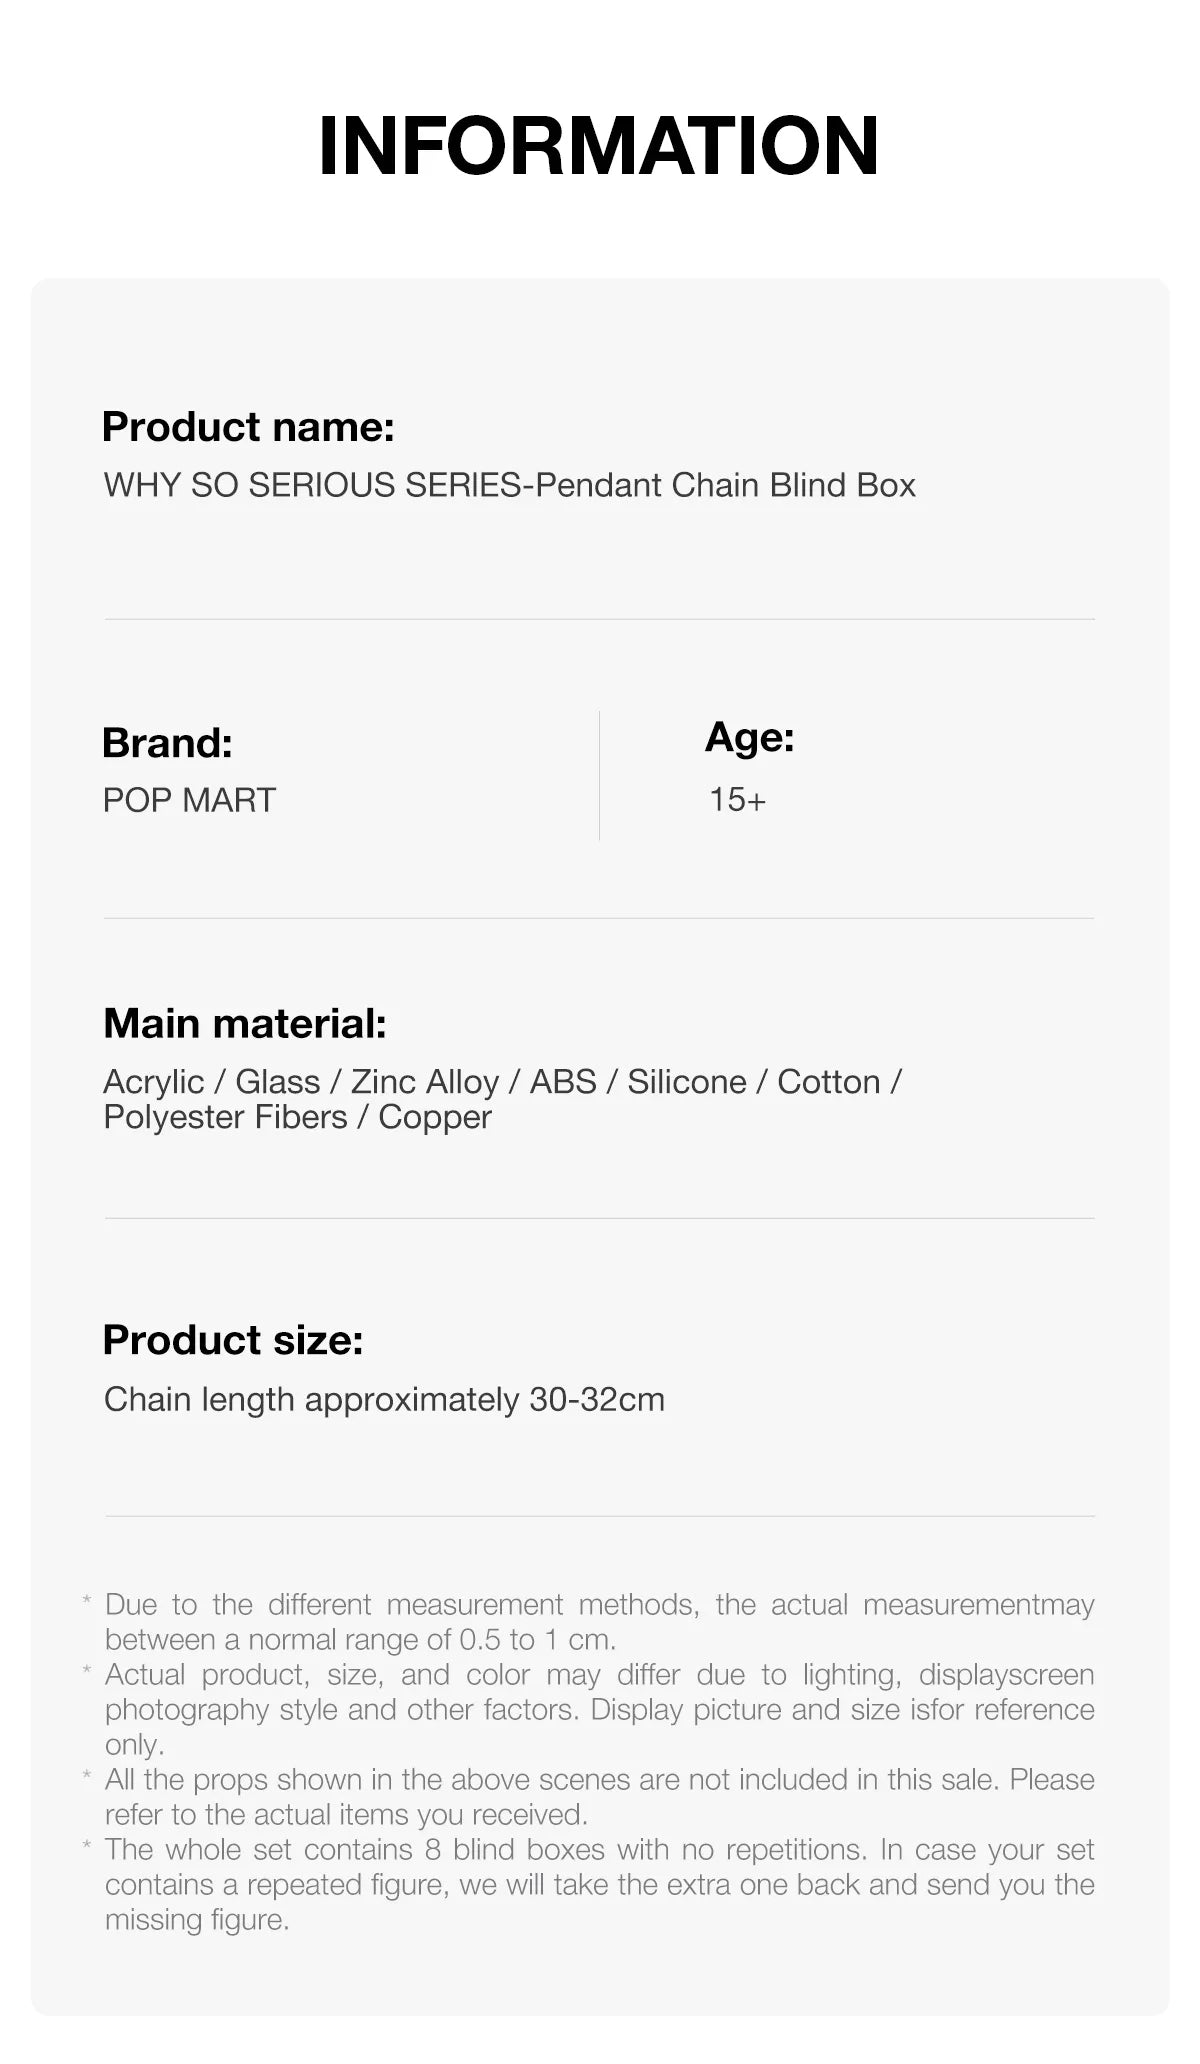
Task: Click the Age label
Action: coord(749,738)
